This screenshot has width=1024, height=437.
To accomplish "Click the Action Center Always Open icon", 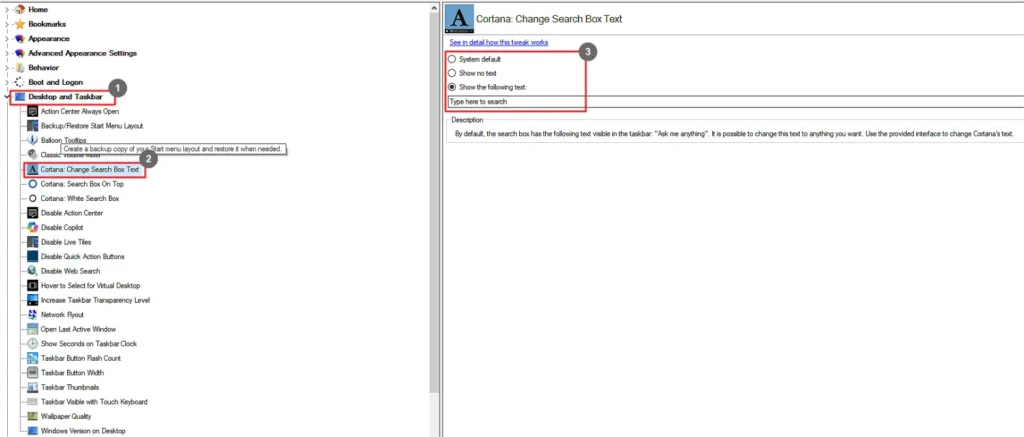I will (x=33, y=111).
